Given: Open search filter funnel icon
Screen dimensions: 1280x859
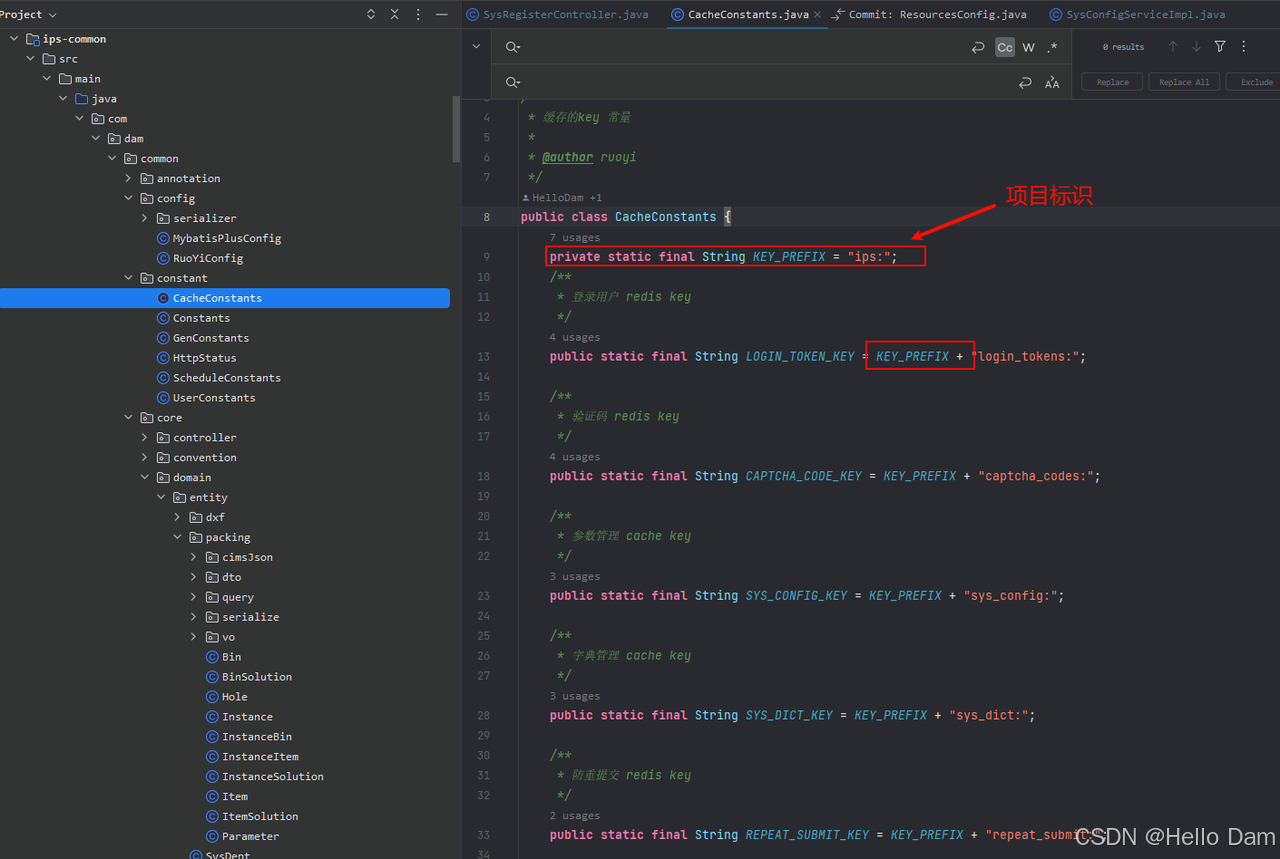Looking at the screenshot, I should (x=1220, y=47).
